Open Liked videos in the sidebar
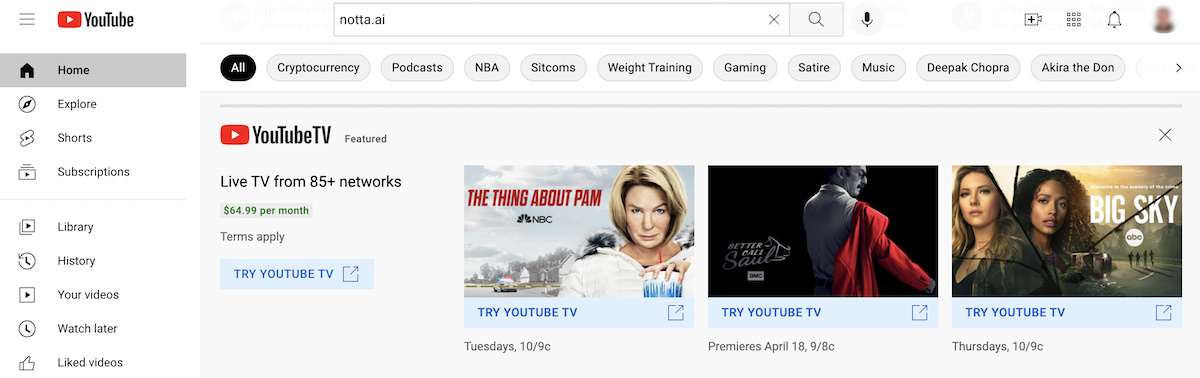This screenshot has height=378, width=1200. (x=93, y=363)
